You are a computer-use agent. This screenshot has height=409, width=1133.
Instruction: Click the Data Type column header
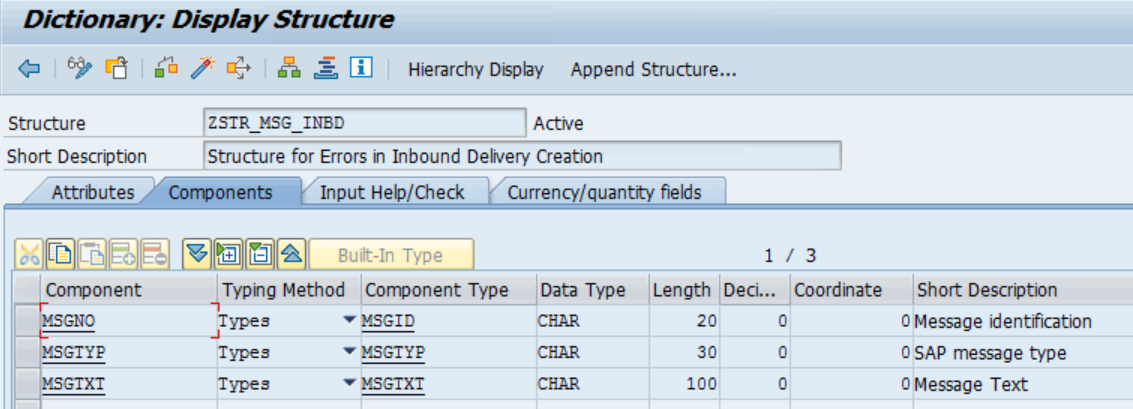click(593, 290)
